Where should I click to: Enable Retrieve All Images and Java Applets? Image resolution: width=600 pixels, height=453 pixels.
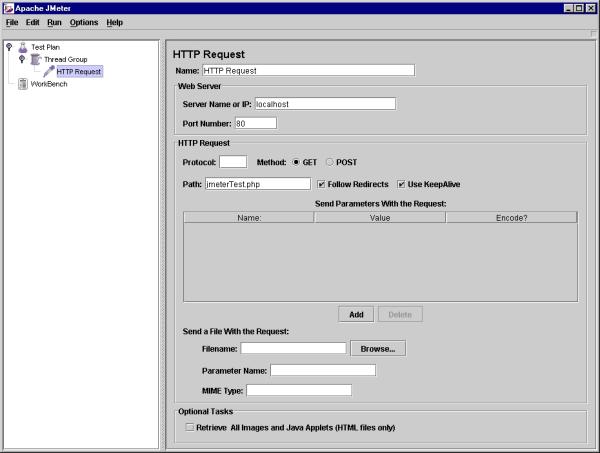coord(189,427)
